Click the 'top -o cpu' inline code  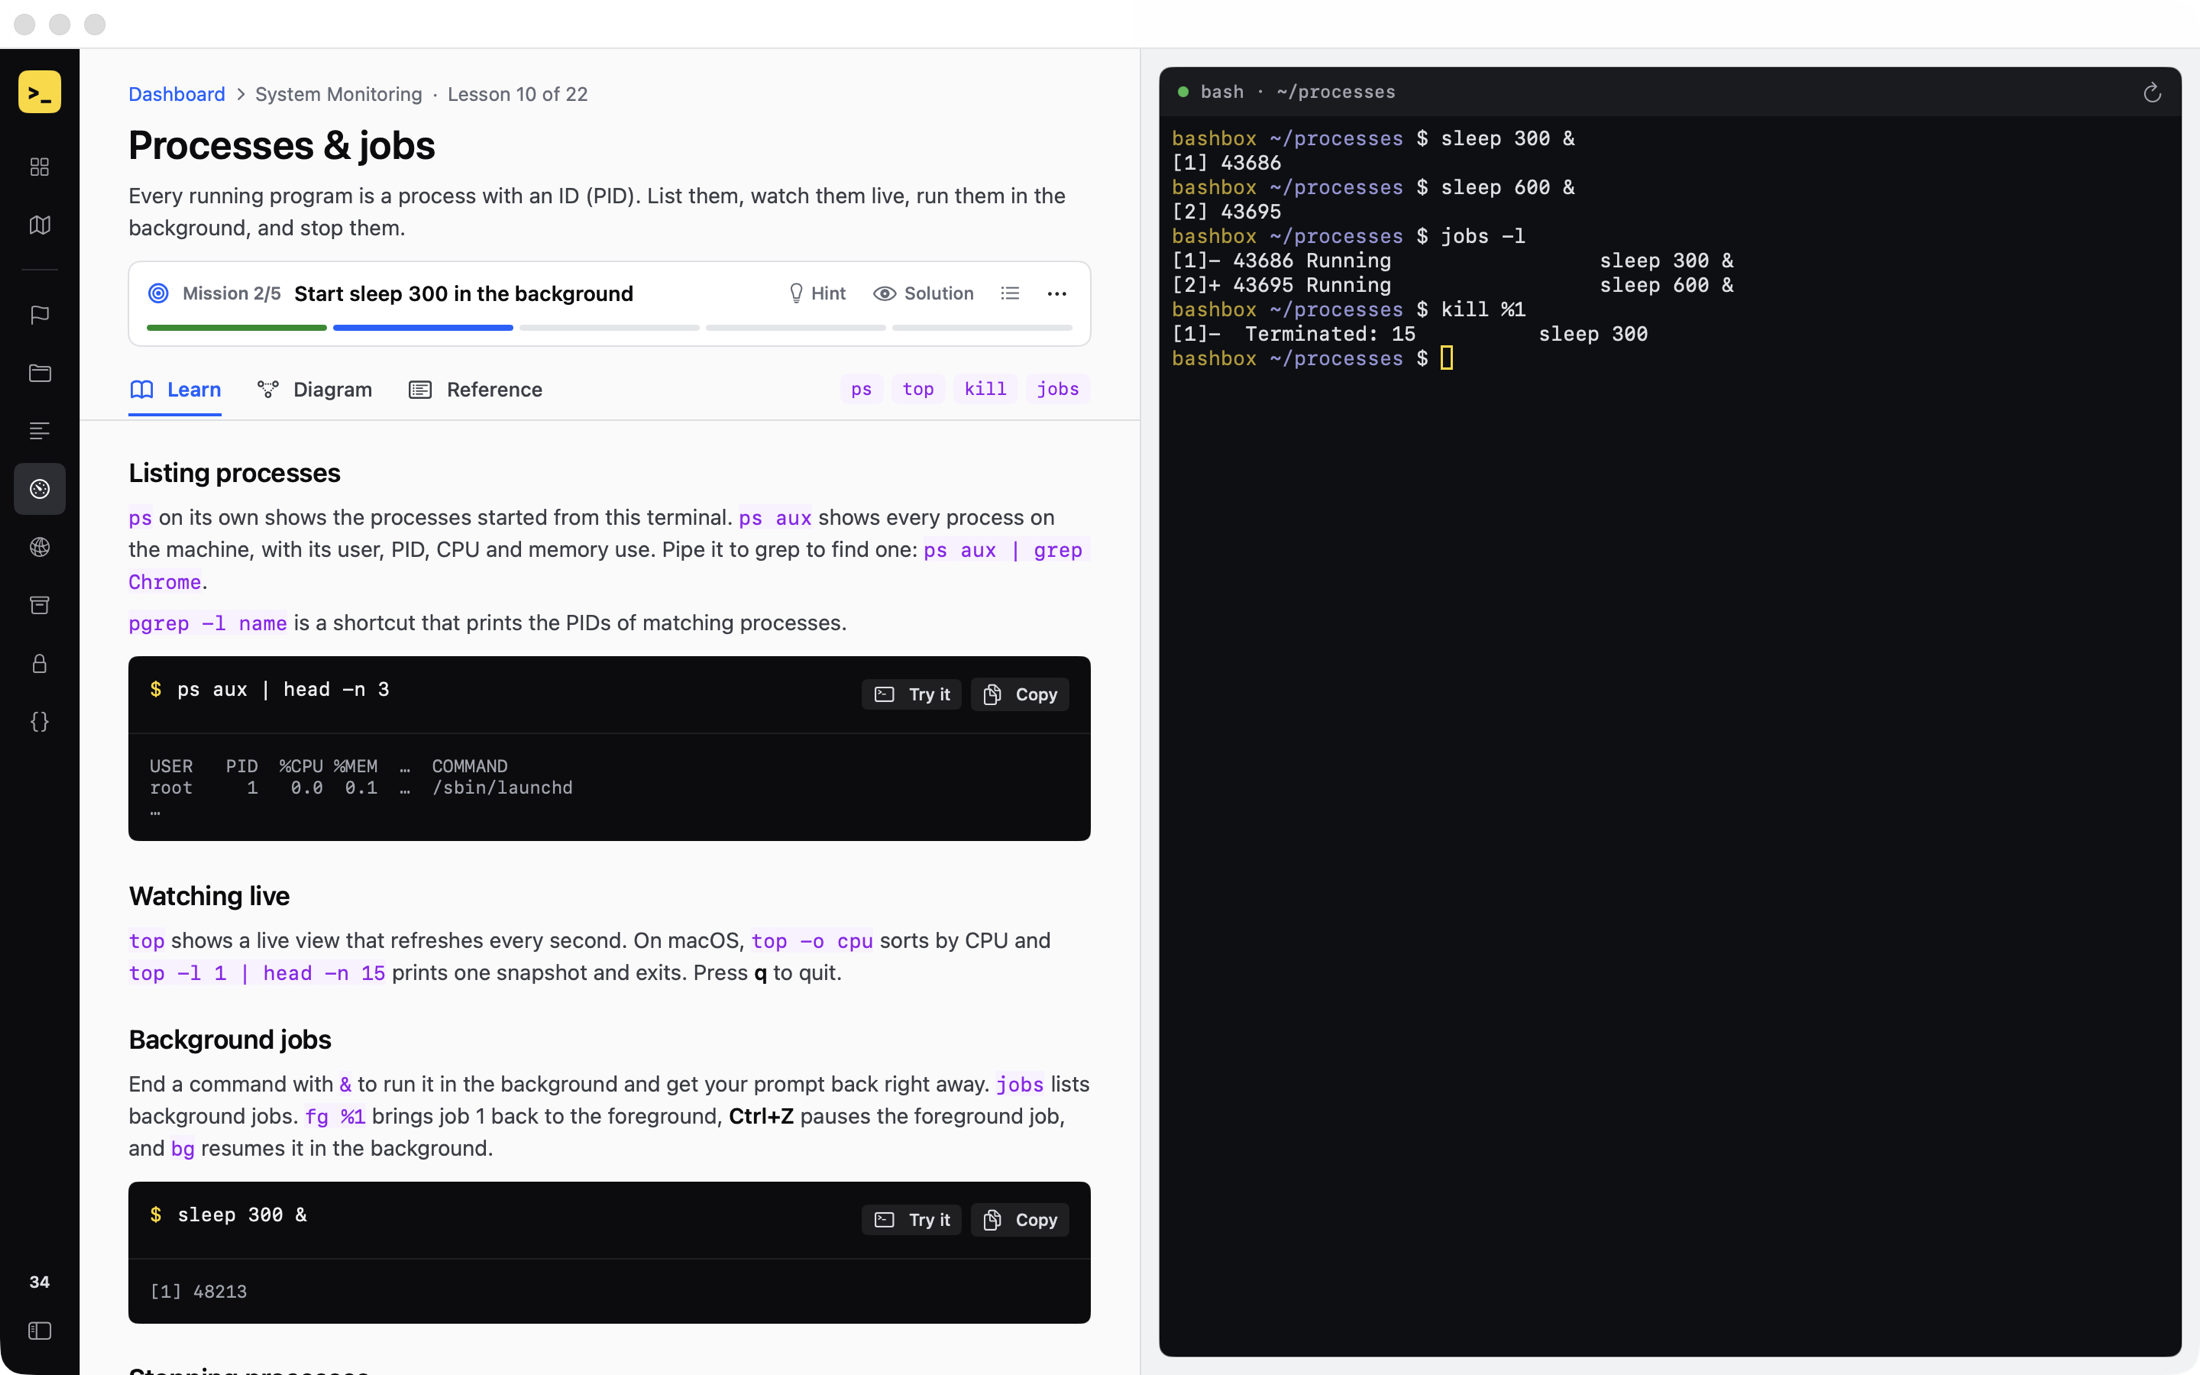[x=812, y=941]
